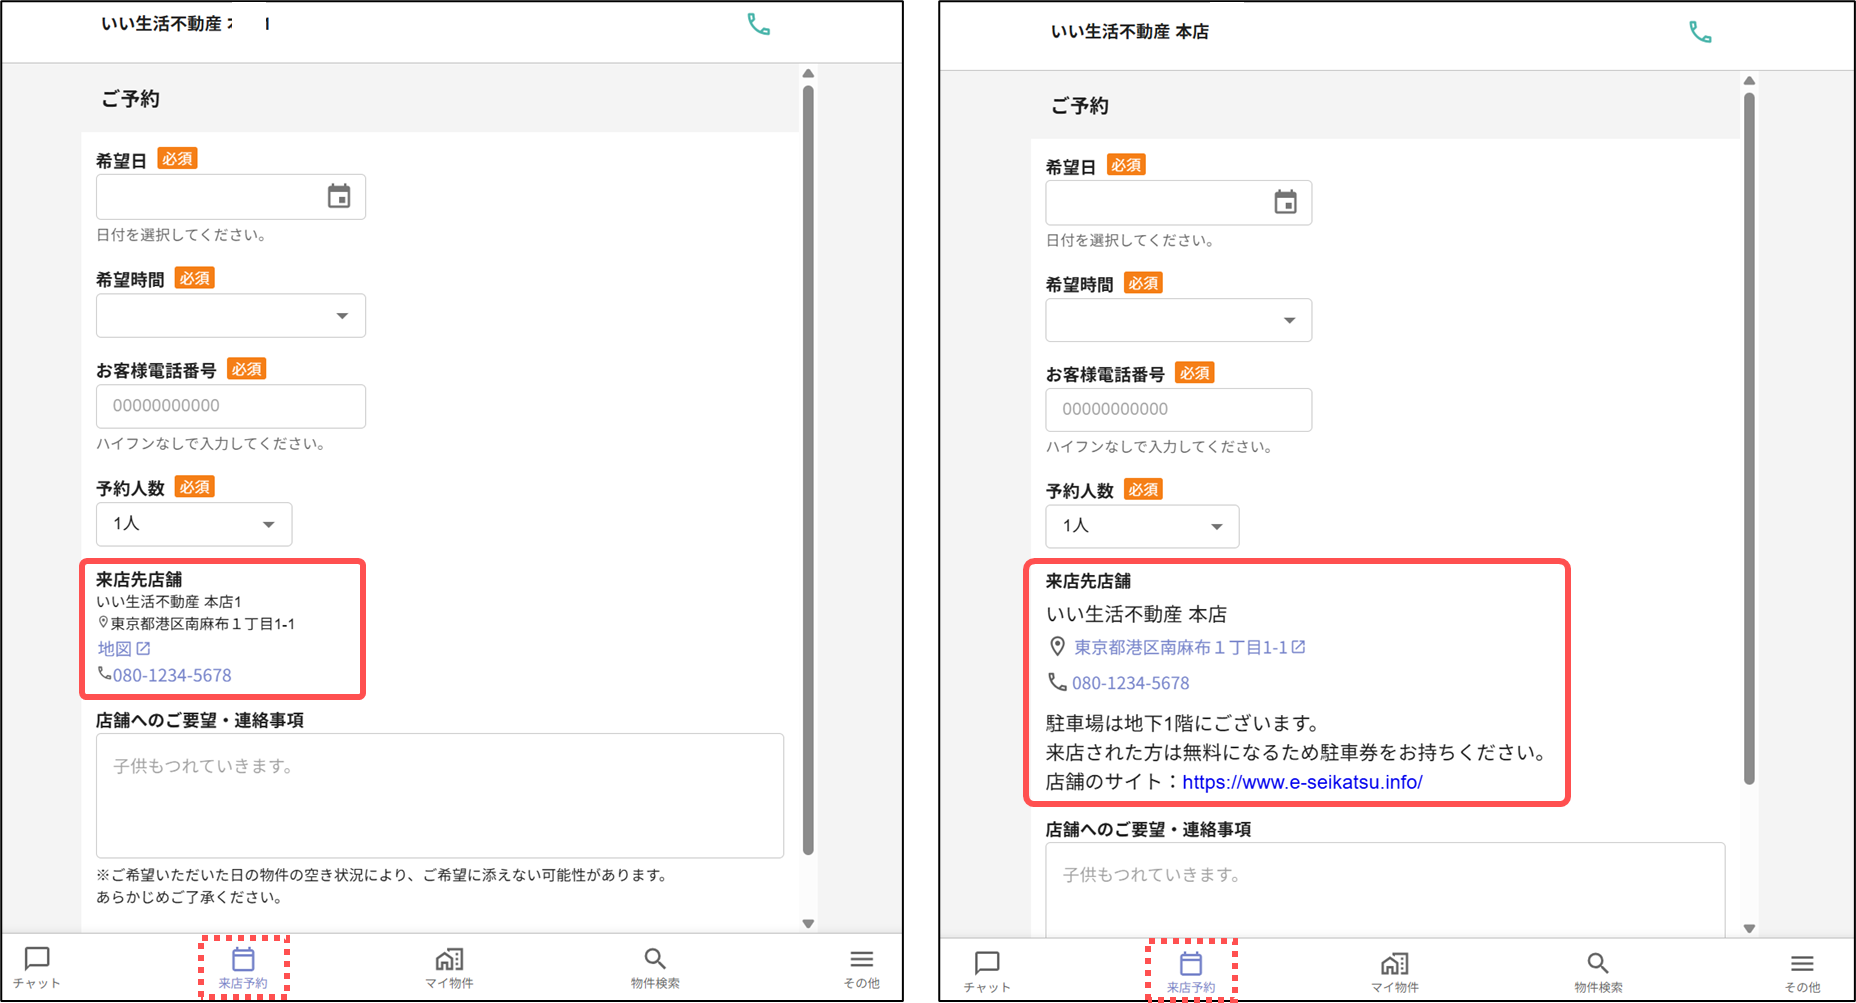The image size is (1856, 1003).
Task: Tap the phone call icon in left screen header
Action: tap(759, 24)
